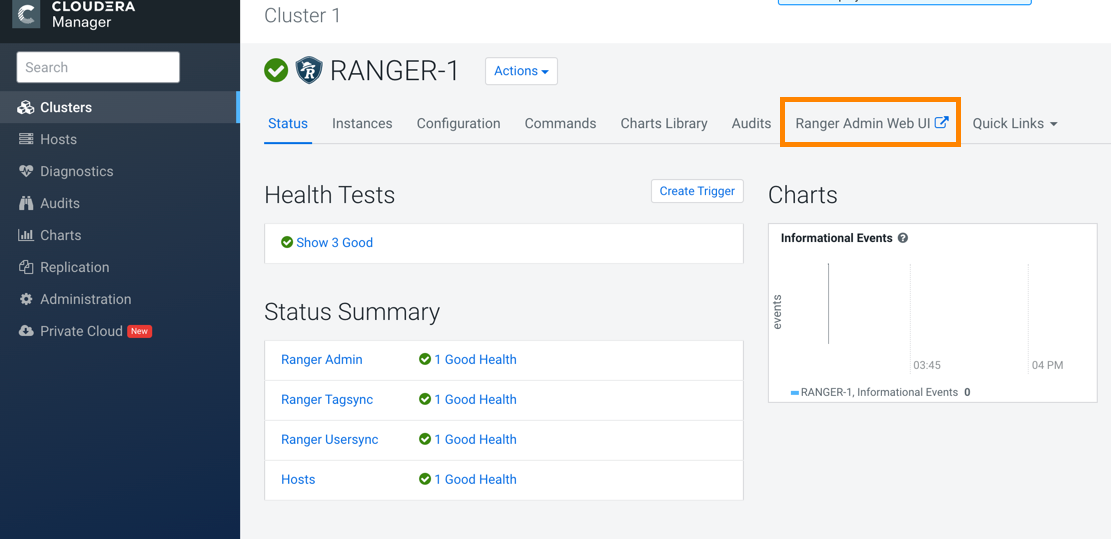Open the Ranger Tagsync role link

coord(327,399)
